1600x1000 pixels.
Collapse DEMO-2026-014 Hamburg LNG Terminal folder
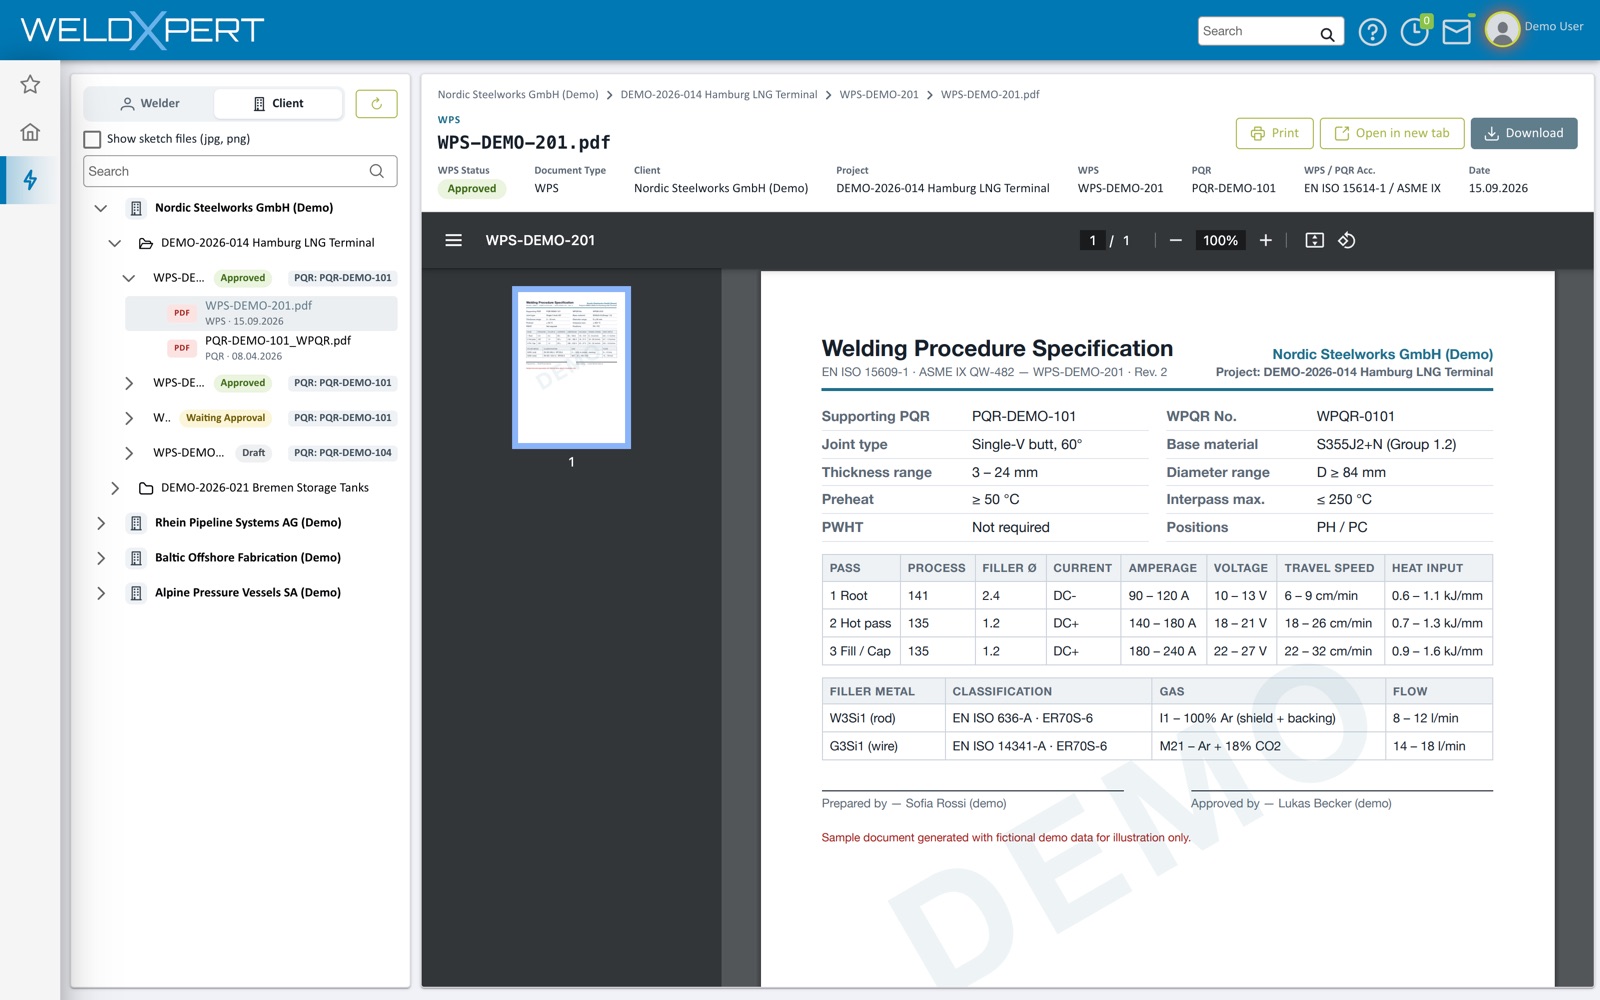[x=115, y=243]
